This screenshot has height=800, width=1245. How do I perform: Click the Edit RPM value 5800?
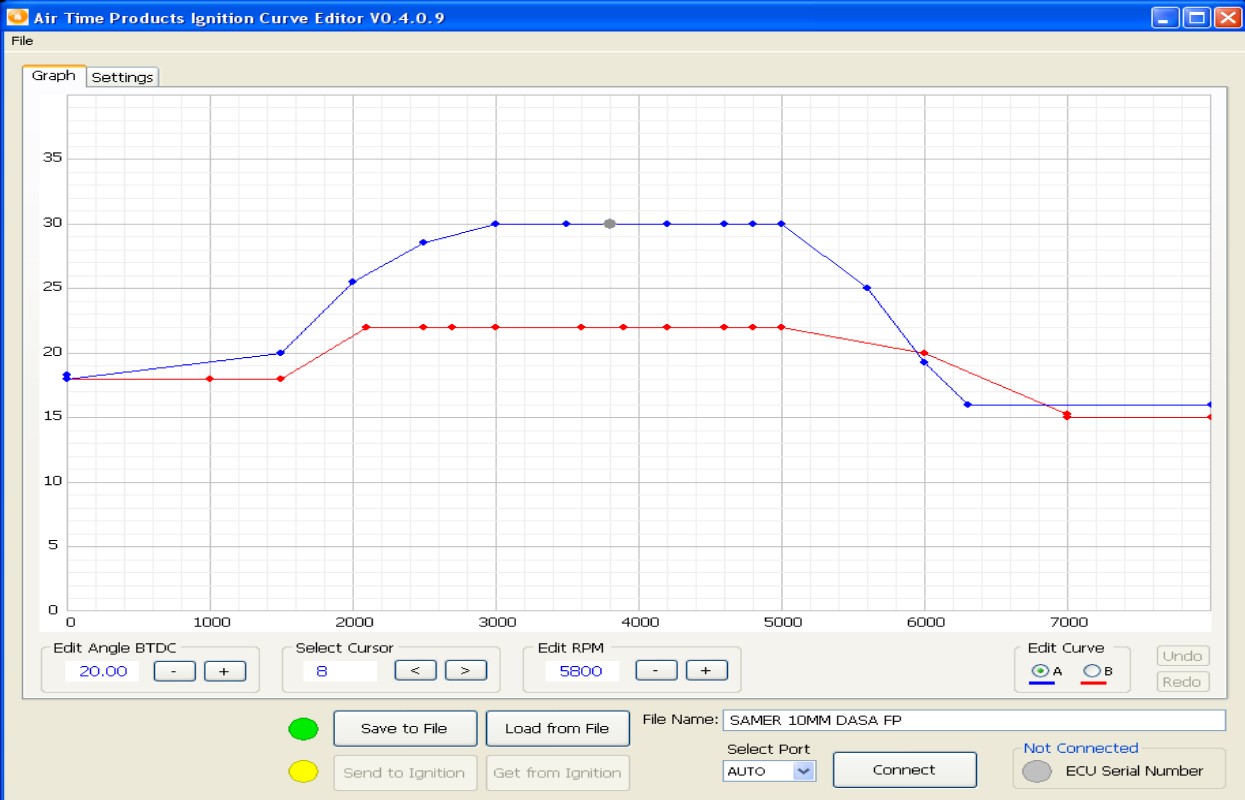(582, 671)
